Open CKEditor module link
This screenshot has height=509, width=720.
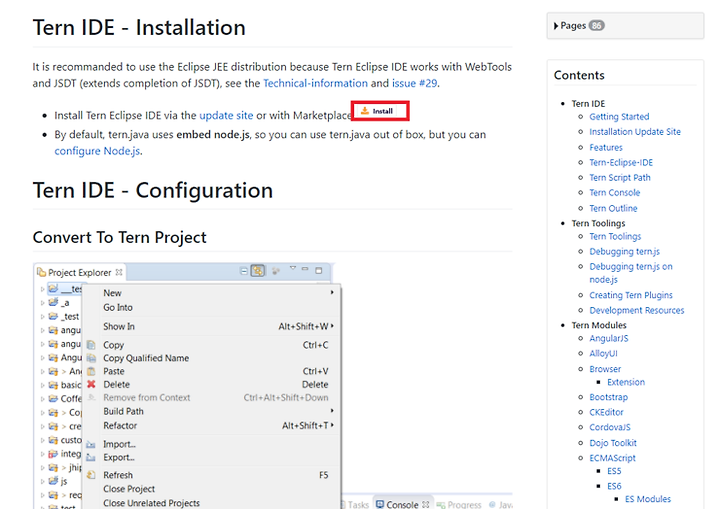[x=607, y=412]
